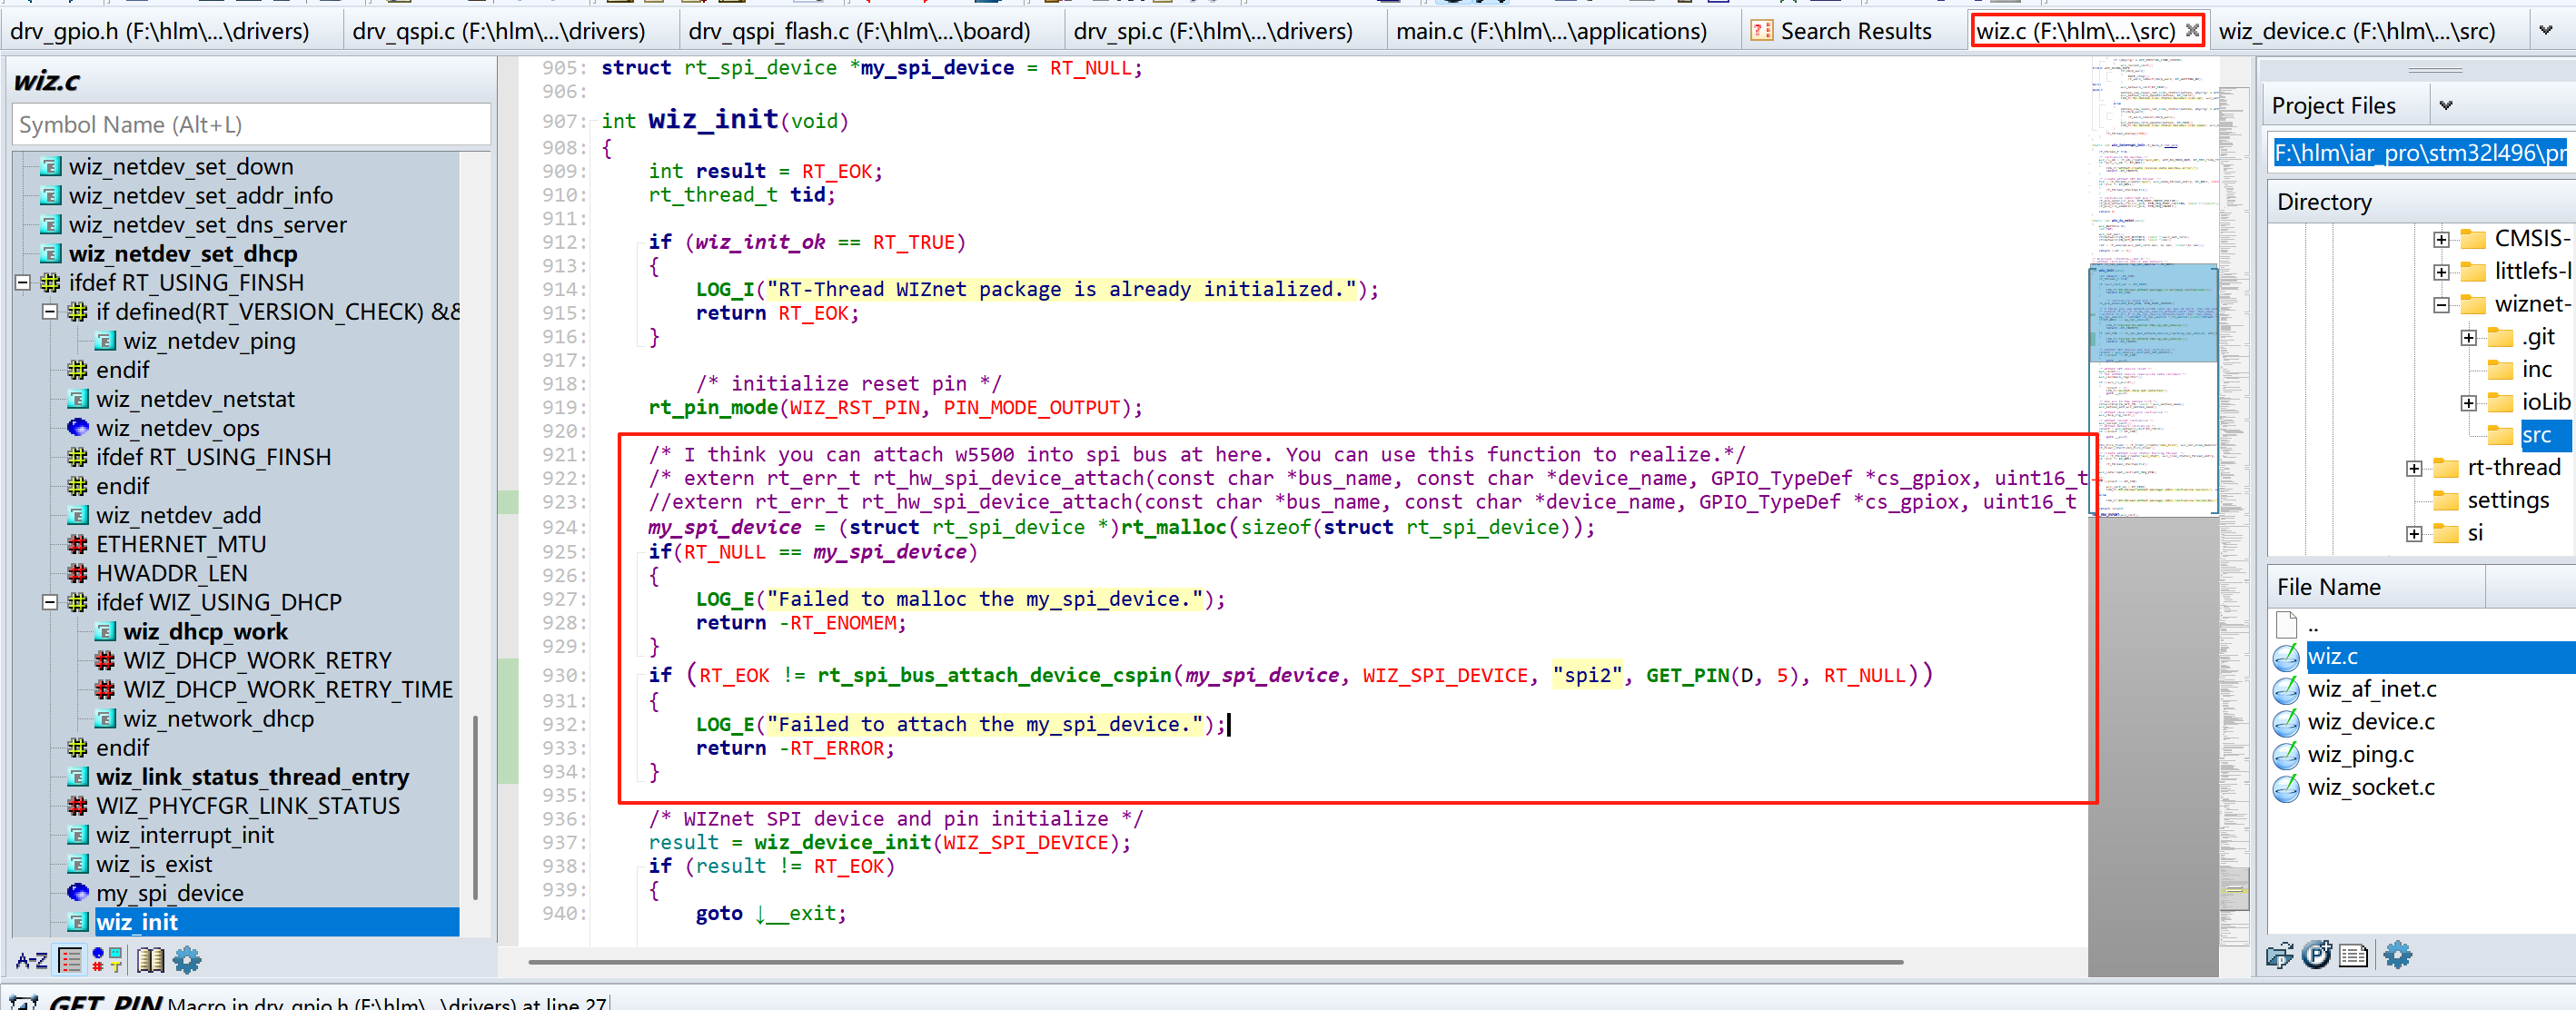Collapse the ifdef WIZ_USING_DHCP symbol node
Viewport: 2576px width, 1010px height.
coord(50,602)
